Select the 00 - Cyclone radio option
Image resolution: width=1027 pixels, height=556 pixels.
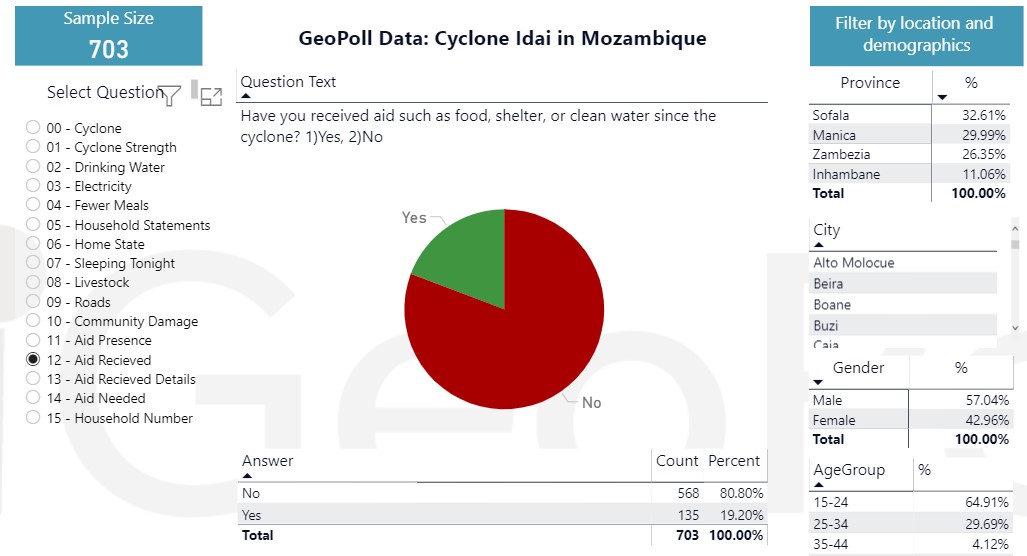click(x=33, y=128)
